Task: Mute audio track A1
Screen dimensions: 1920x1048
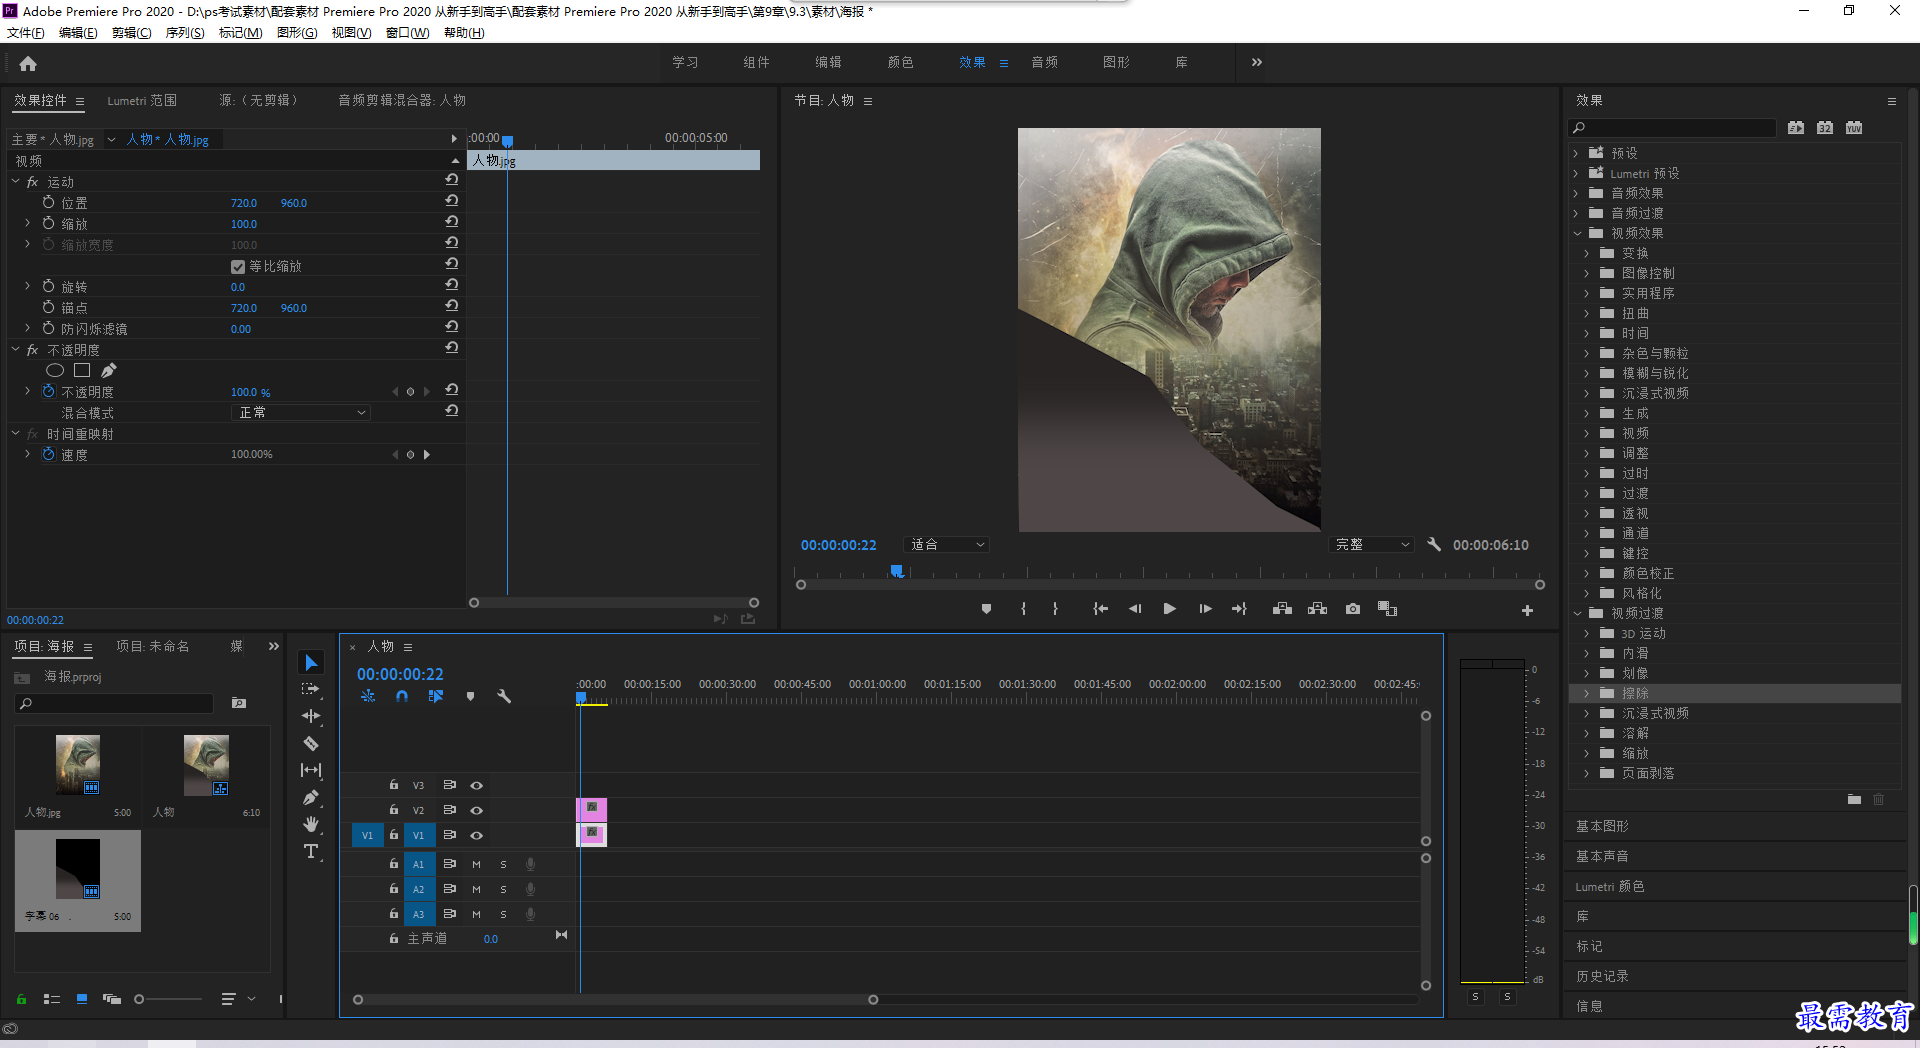Action: coord(477,864)
